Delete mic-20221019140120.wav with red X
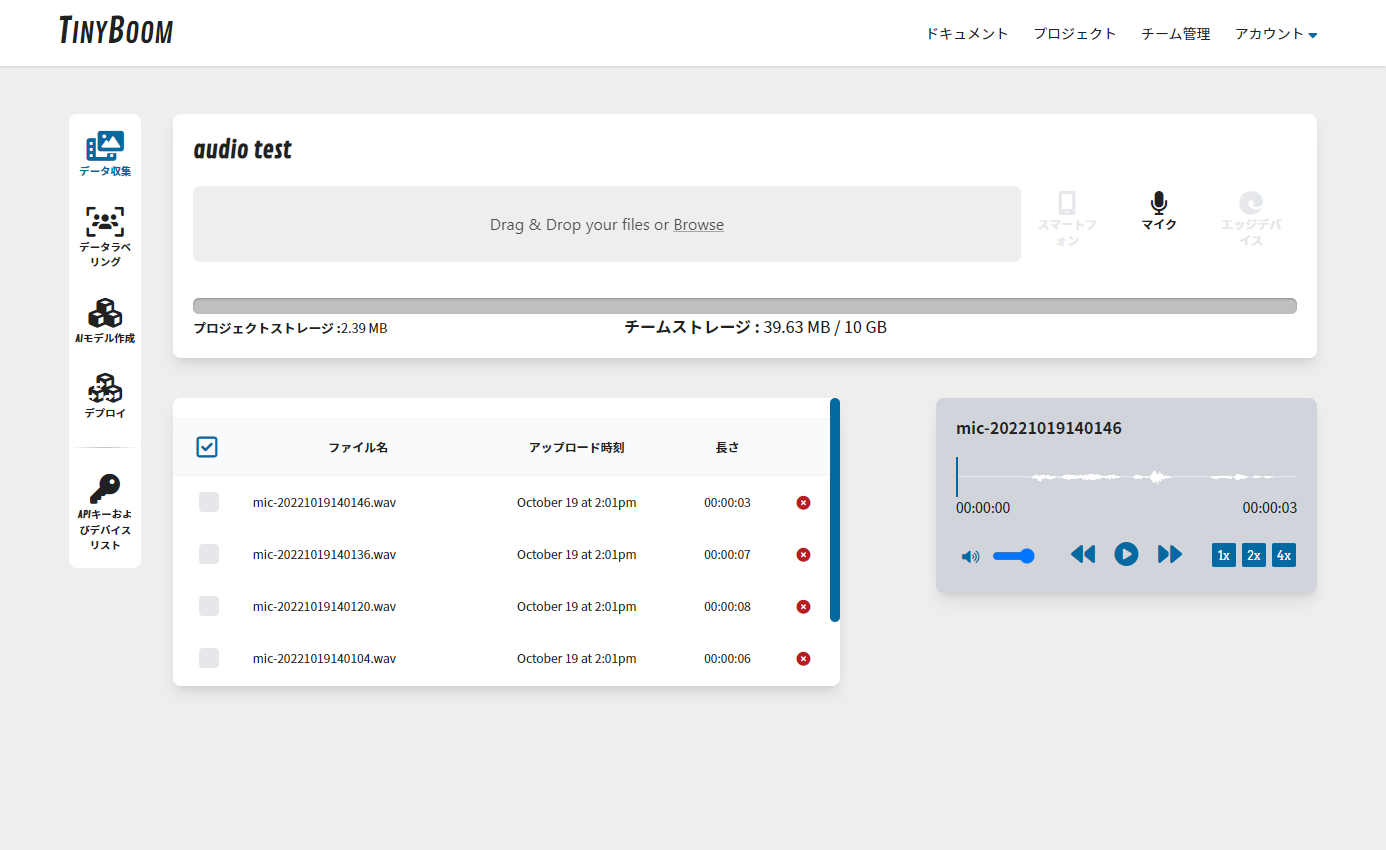This screenshot has width=1386, height=850. tap(803, 606)
